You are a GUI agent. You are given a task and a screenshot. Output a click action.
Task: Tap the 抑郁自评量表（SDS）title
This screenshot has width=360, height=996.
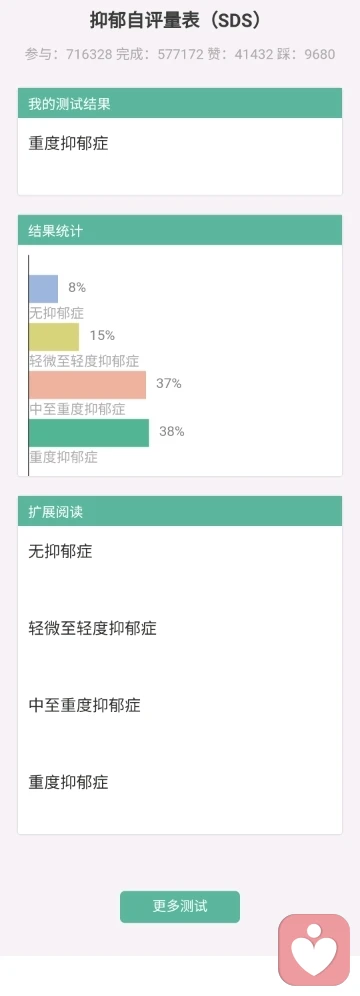(176, 21)
